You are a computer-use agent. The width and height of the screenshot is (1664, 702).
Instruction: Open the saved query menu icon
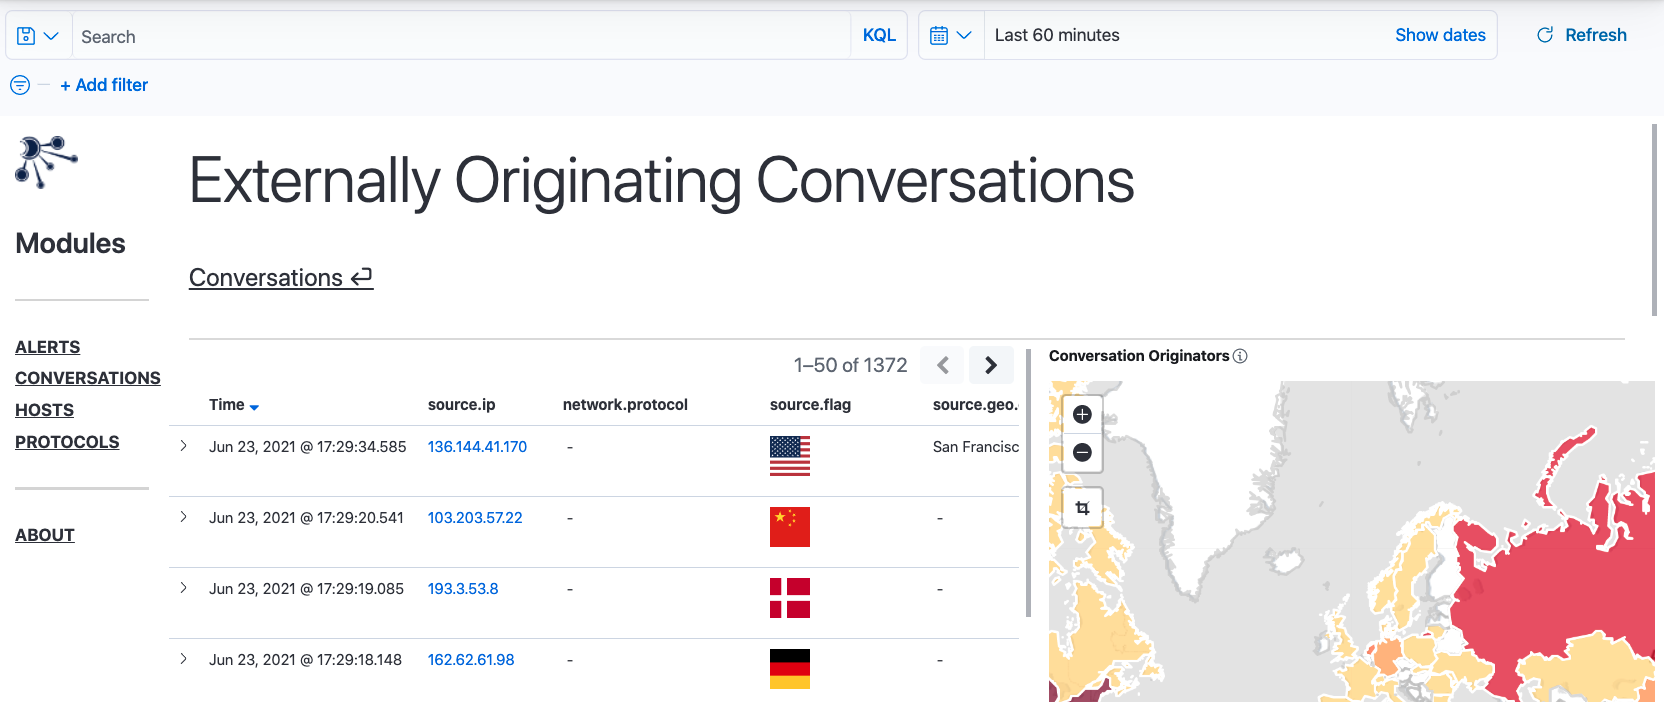[x=38, y=36]
